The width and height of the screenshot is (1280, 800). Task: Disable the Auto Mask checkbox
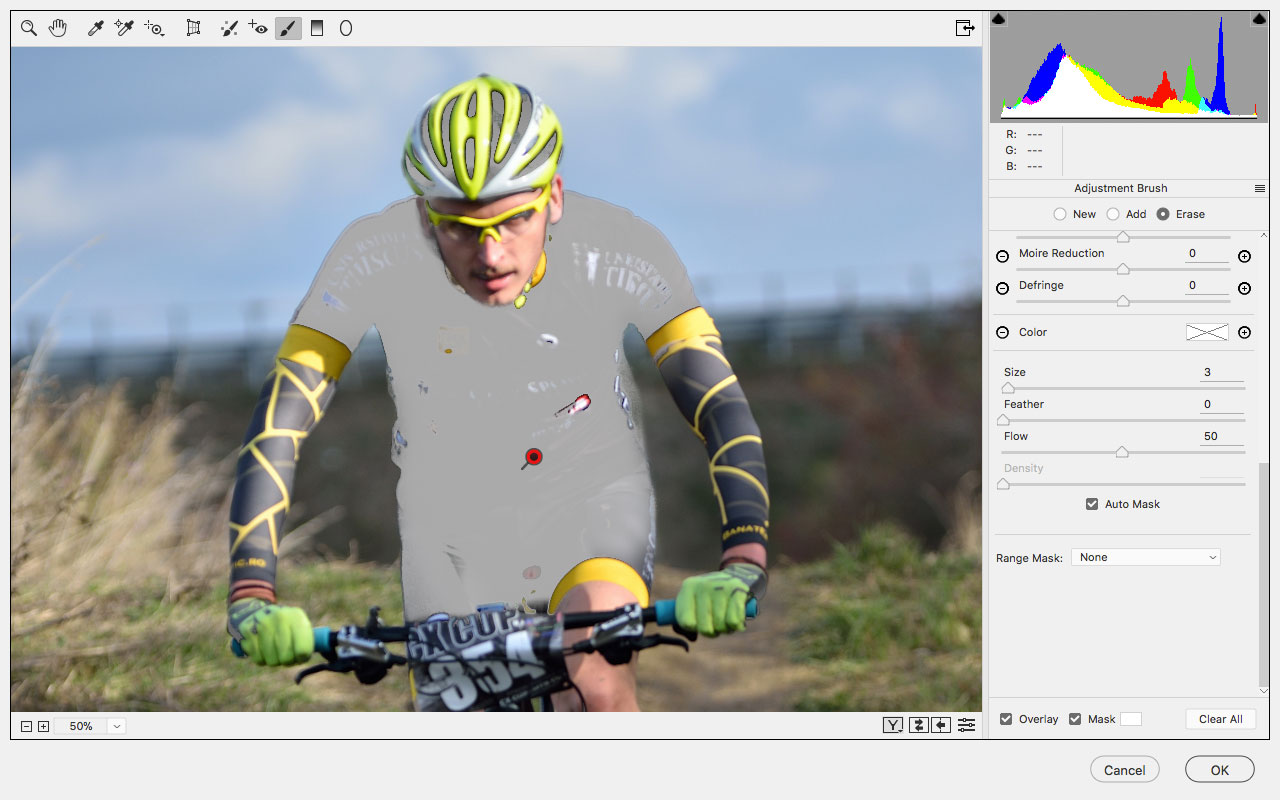coord(1092,504)
